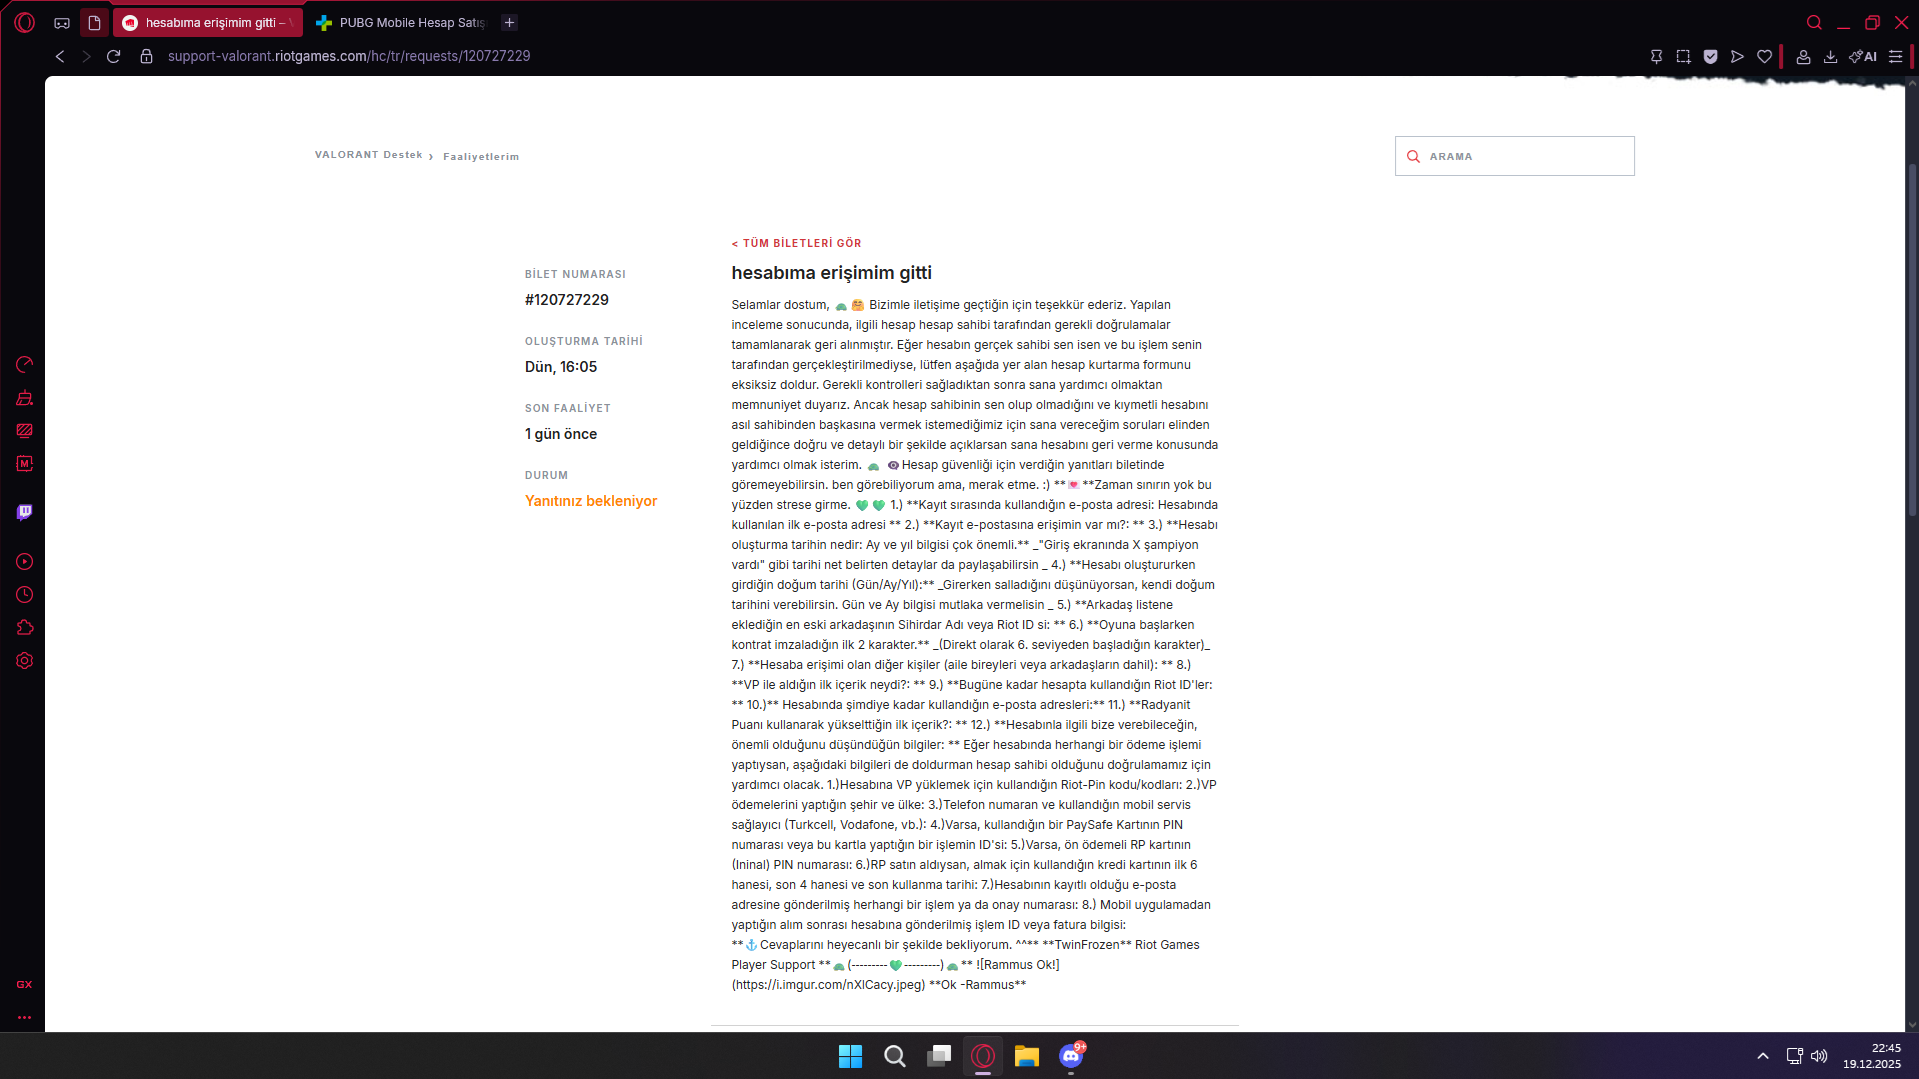This screenshot has width=1919, height=1079.
Task: Open volume control tray icon
Action: (x=1819, y=1056)
